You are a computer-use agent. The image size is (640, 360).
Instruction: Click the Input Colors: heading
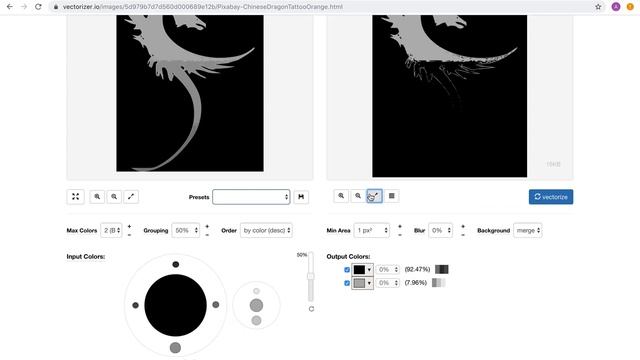click(x=86, y=256)
